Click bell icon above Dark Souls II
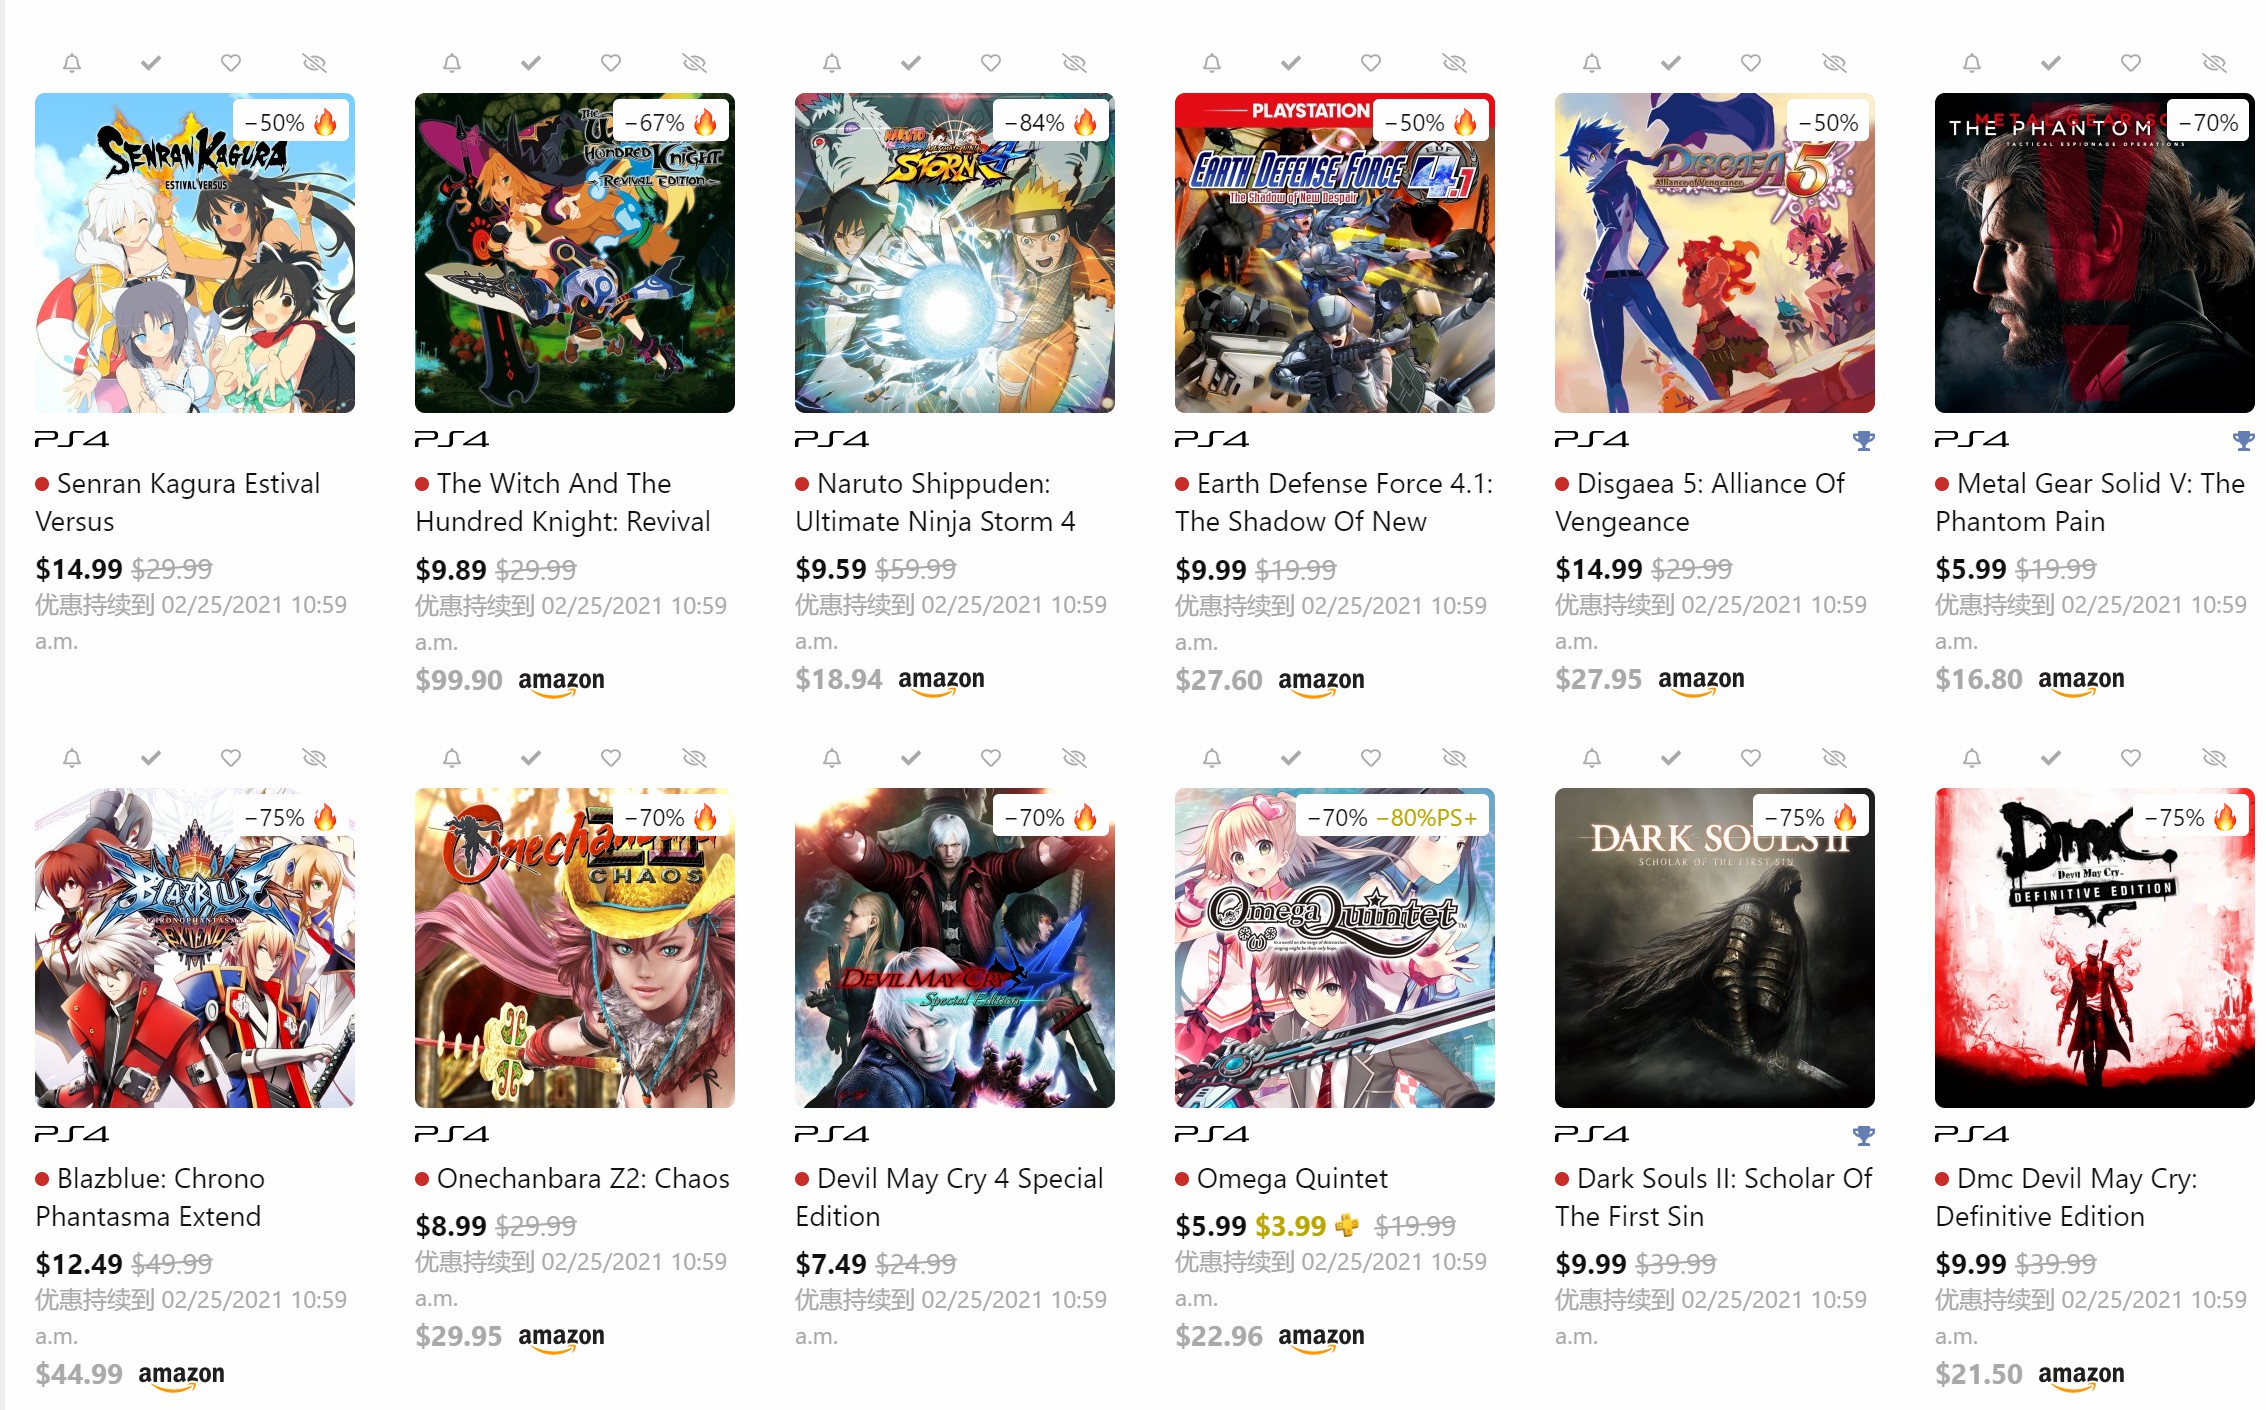2266x1410 pixels. [1592, 758]
